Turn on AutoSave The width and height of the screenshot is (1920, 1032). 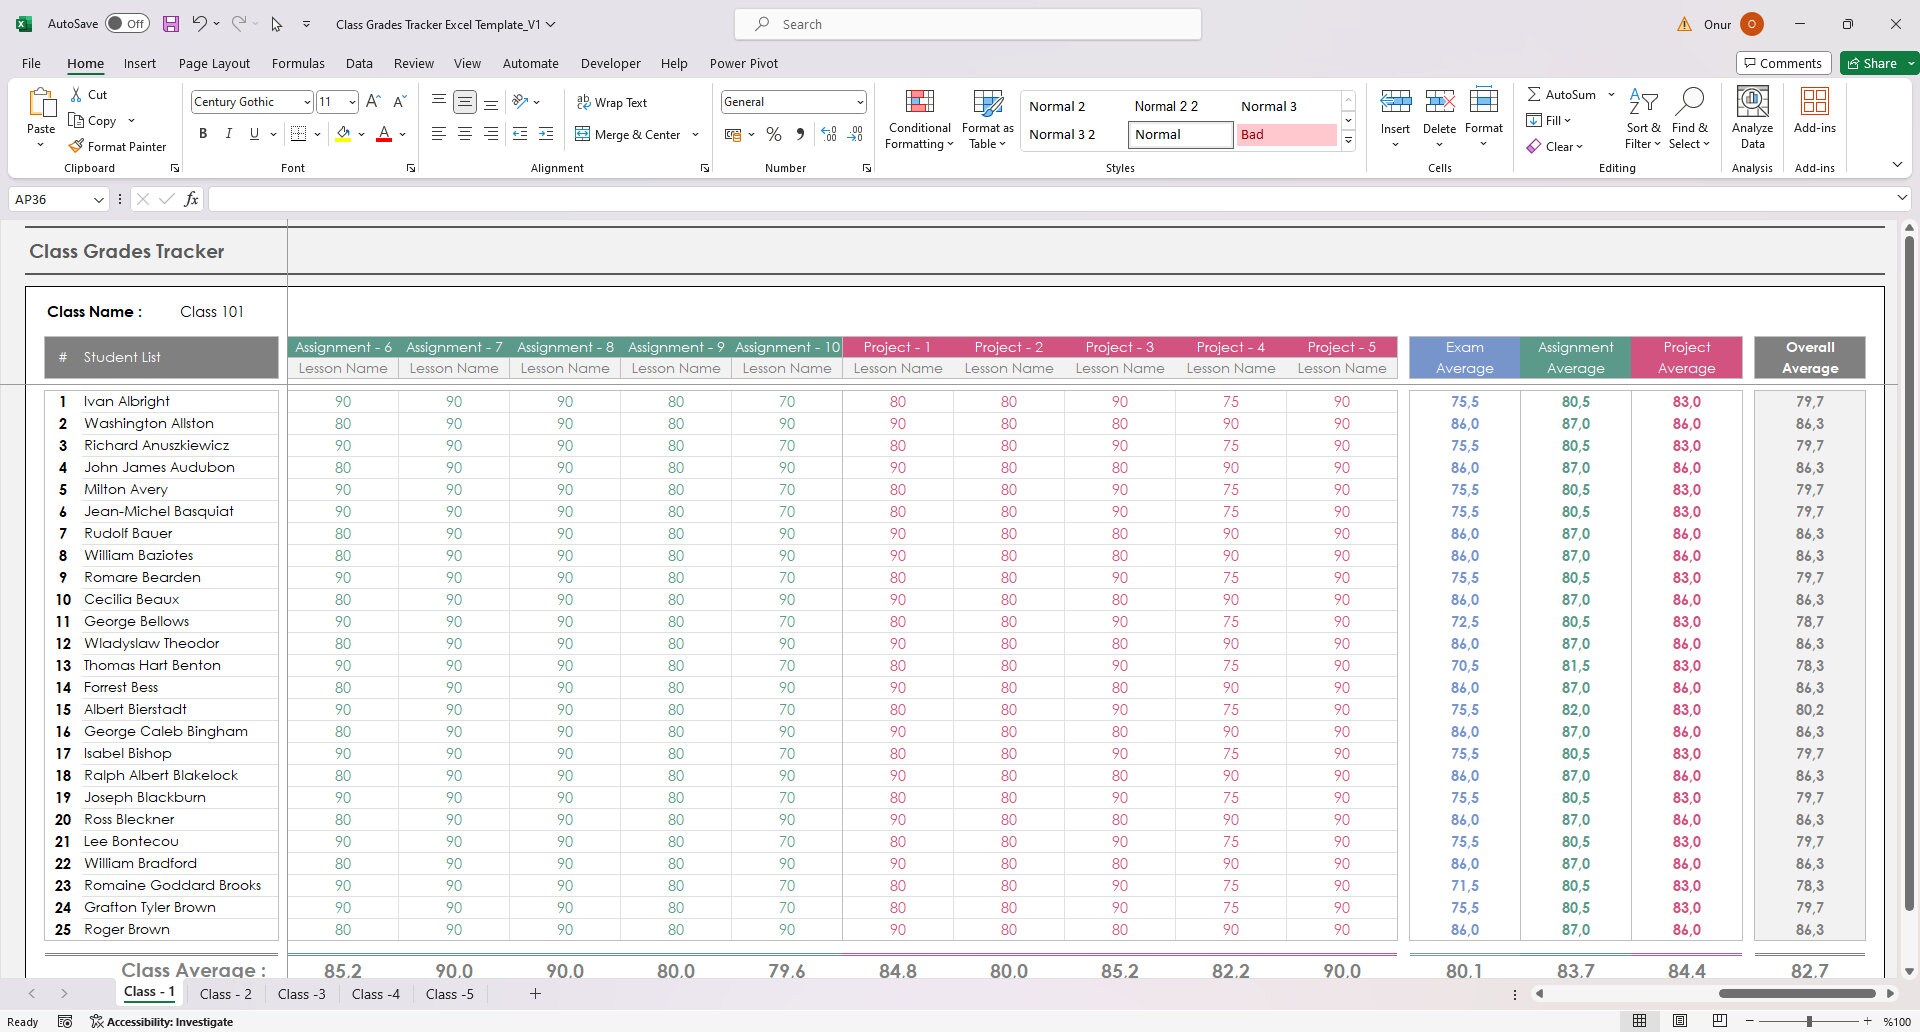pyautogui.click(x=127, y=23)
